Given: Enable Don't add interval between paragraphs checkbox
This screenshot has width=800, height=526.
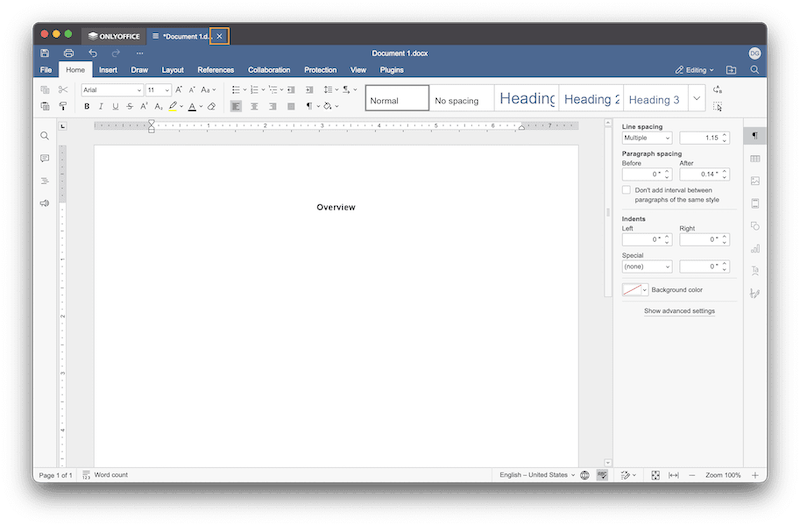Looking at the screenshot, I should coord(626,190).
